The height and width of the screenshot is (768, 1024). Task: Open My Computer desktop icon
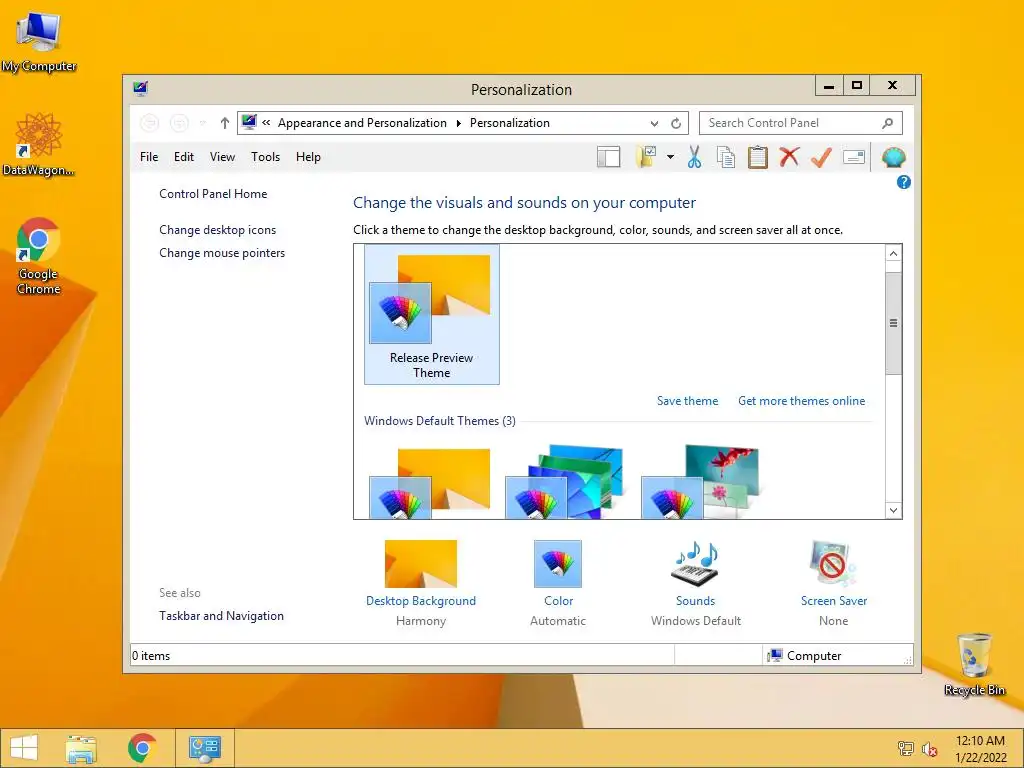[x=38, y=42]
